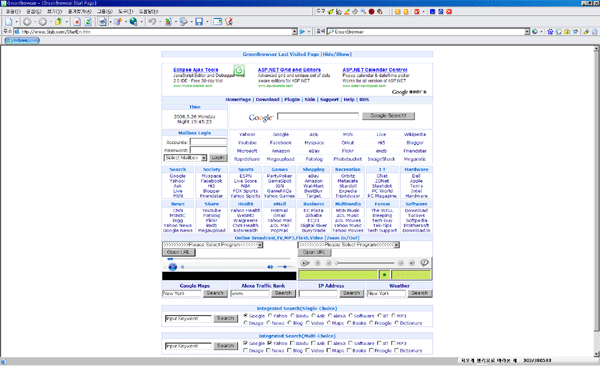Select Baidu radio in single-choice search
This screenshot has width=600, height=366.
click(x=292, y=316)
